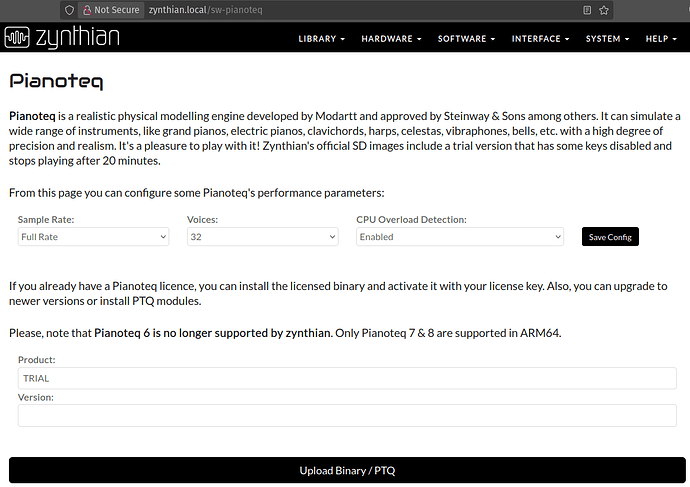Image resolution: width=690 pixels, height=487 pixels.
Task: Toggle reader view icon in address bar
Action: 587,10
